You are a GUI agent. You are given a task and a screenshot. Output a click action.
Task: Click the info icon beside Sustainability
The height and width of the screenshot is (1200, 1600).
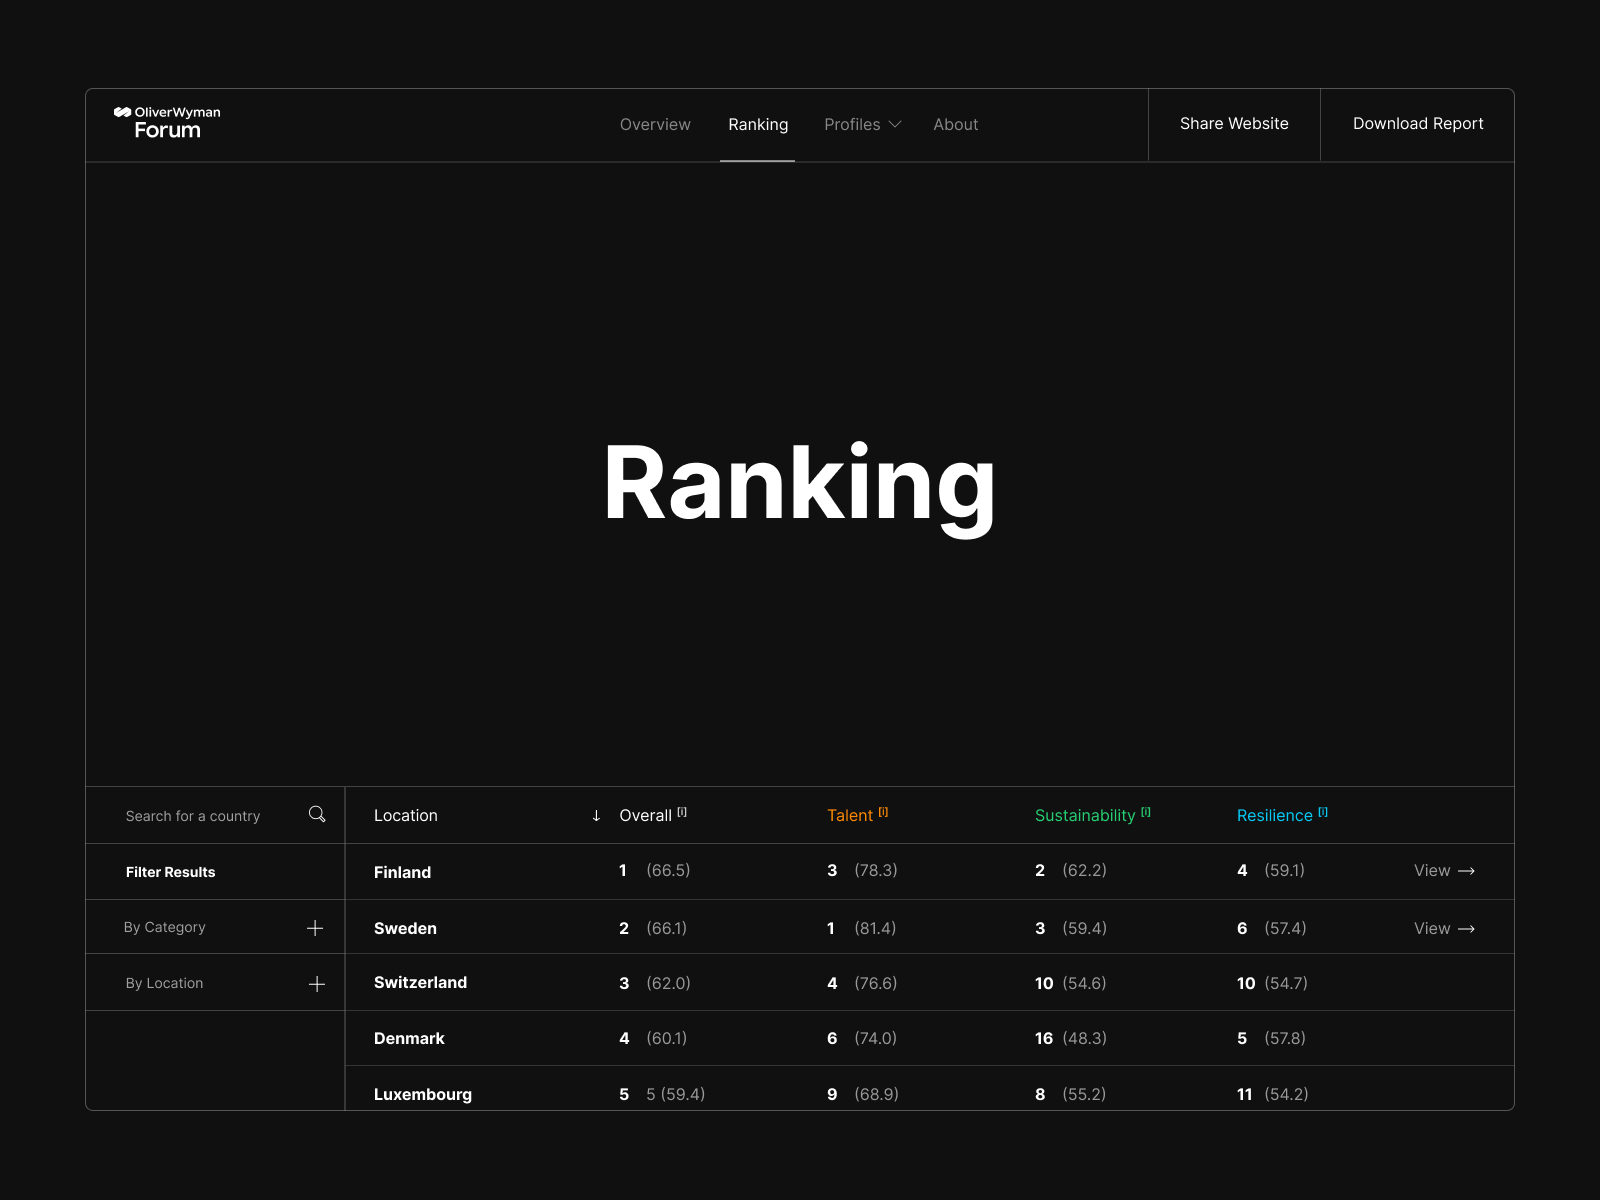[x=1147, y=810]
